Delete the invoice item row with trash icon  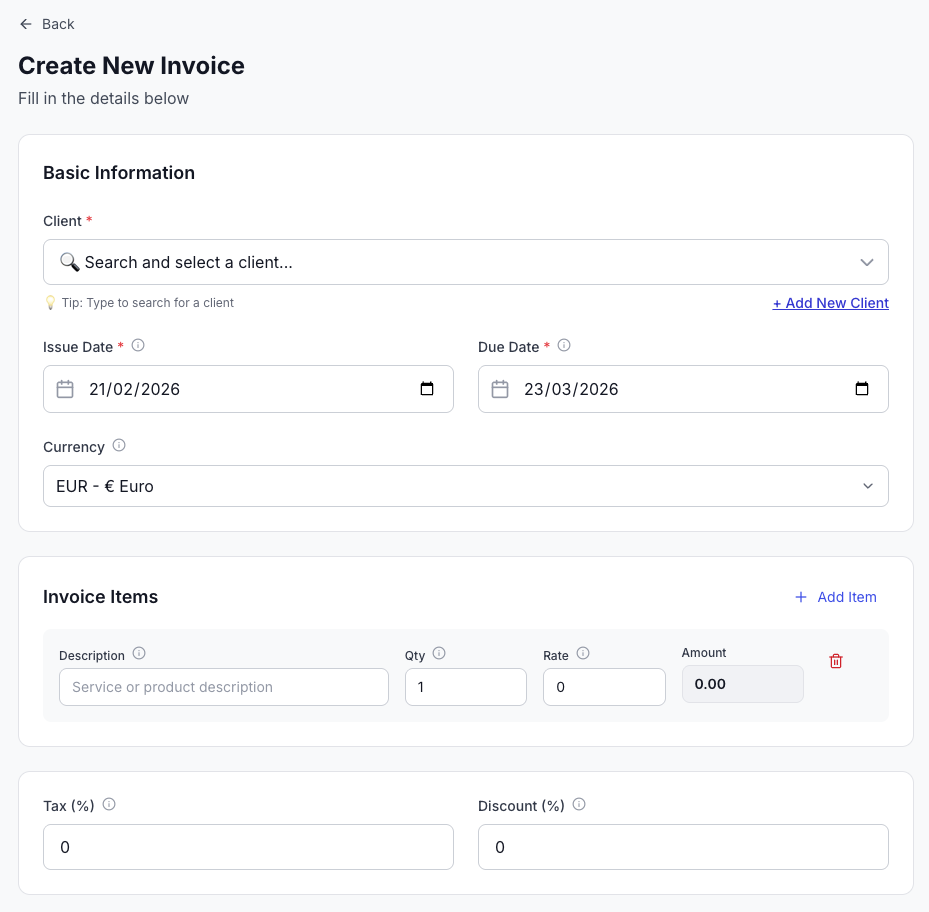tap(836, 661)
